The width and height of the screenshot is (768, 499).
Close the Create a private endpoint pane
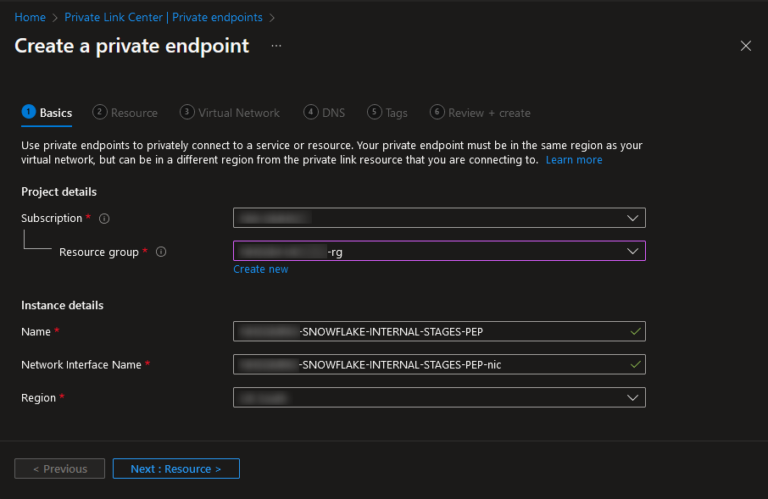745,46
